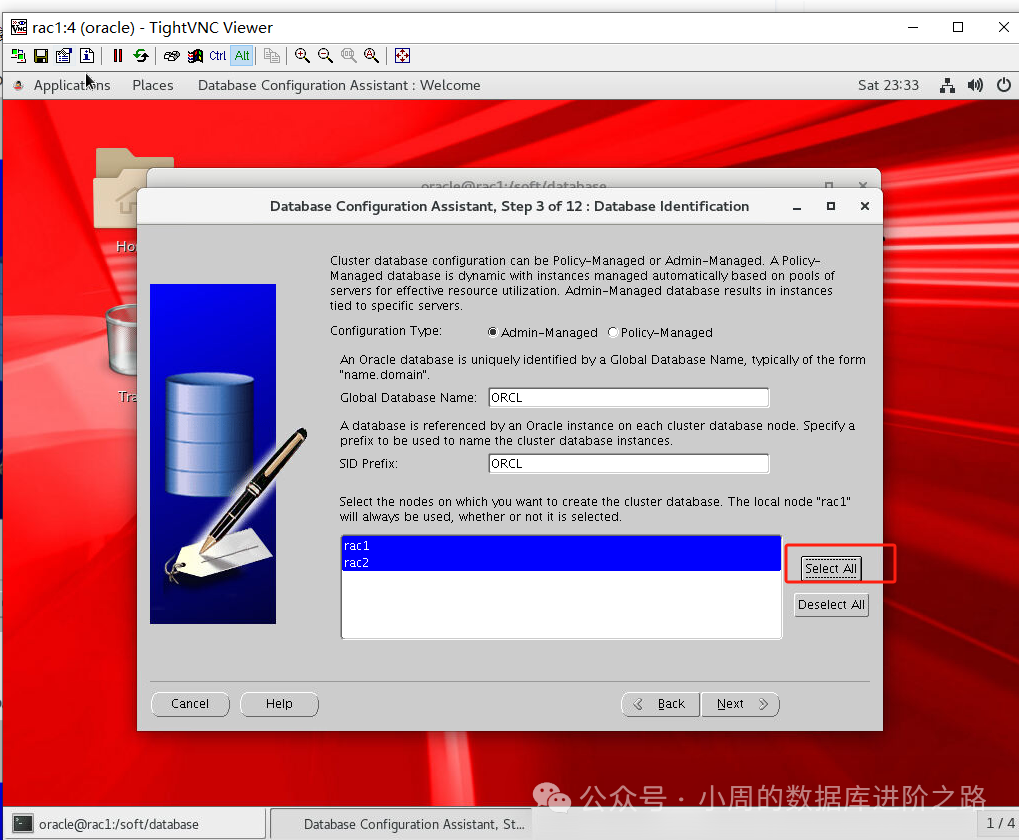Click the Zoom out magnifier icon
1019x840 pixels.
[x=326, y=56]
